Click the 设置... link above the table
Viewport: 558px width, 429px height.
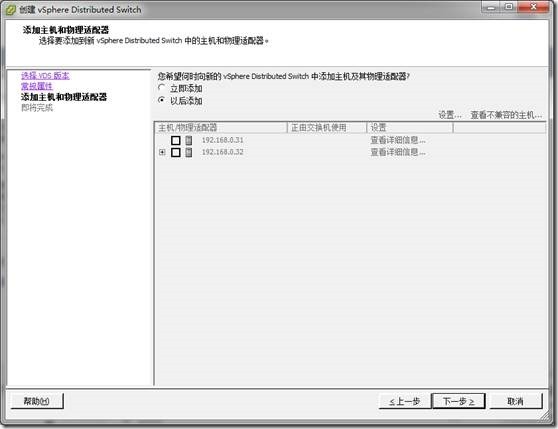click(x=450, y=115)
